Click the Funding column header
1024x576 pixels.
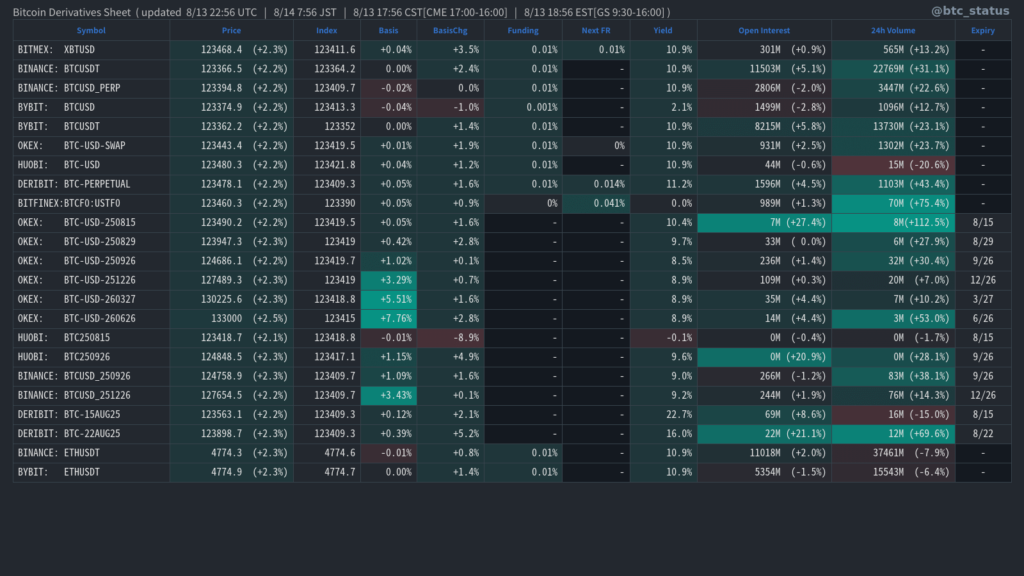[x=523, y=30]
